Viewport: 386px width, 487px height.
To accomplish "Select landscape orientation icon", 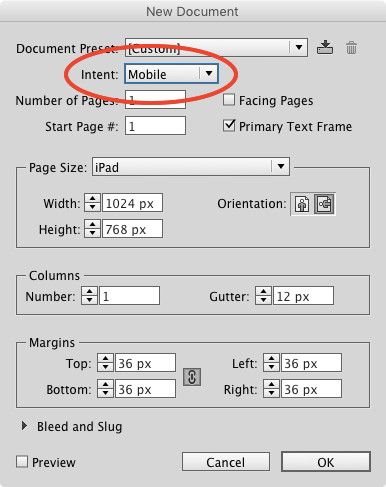I will [x=324, y=204].
